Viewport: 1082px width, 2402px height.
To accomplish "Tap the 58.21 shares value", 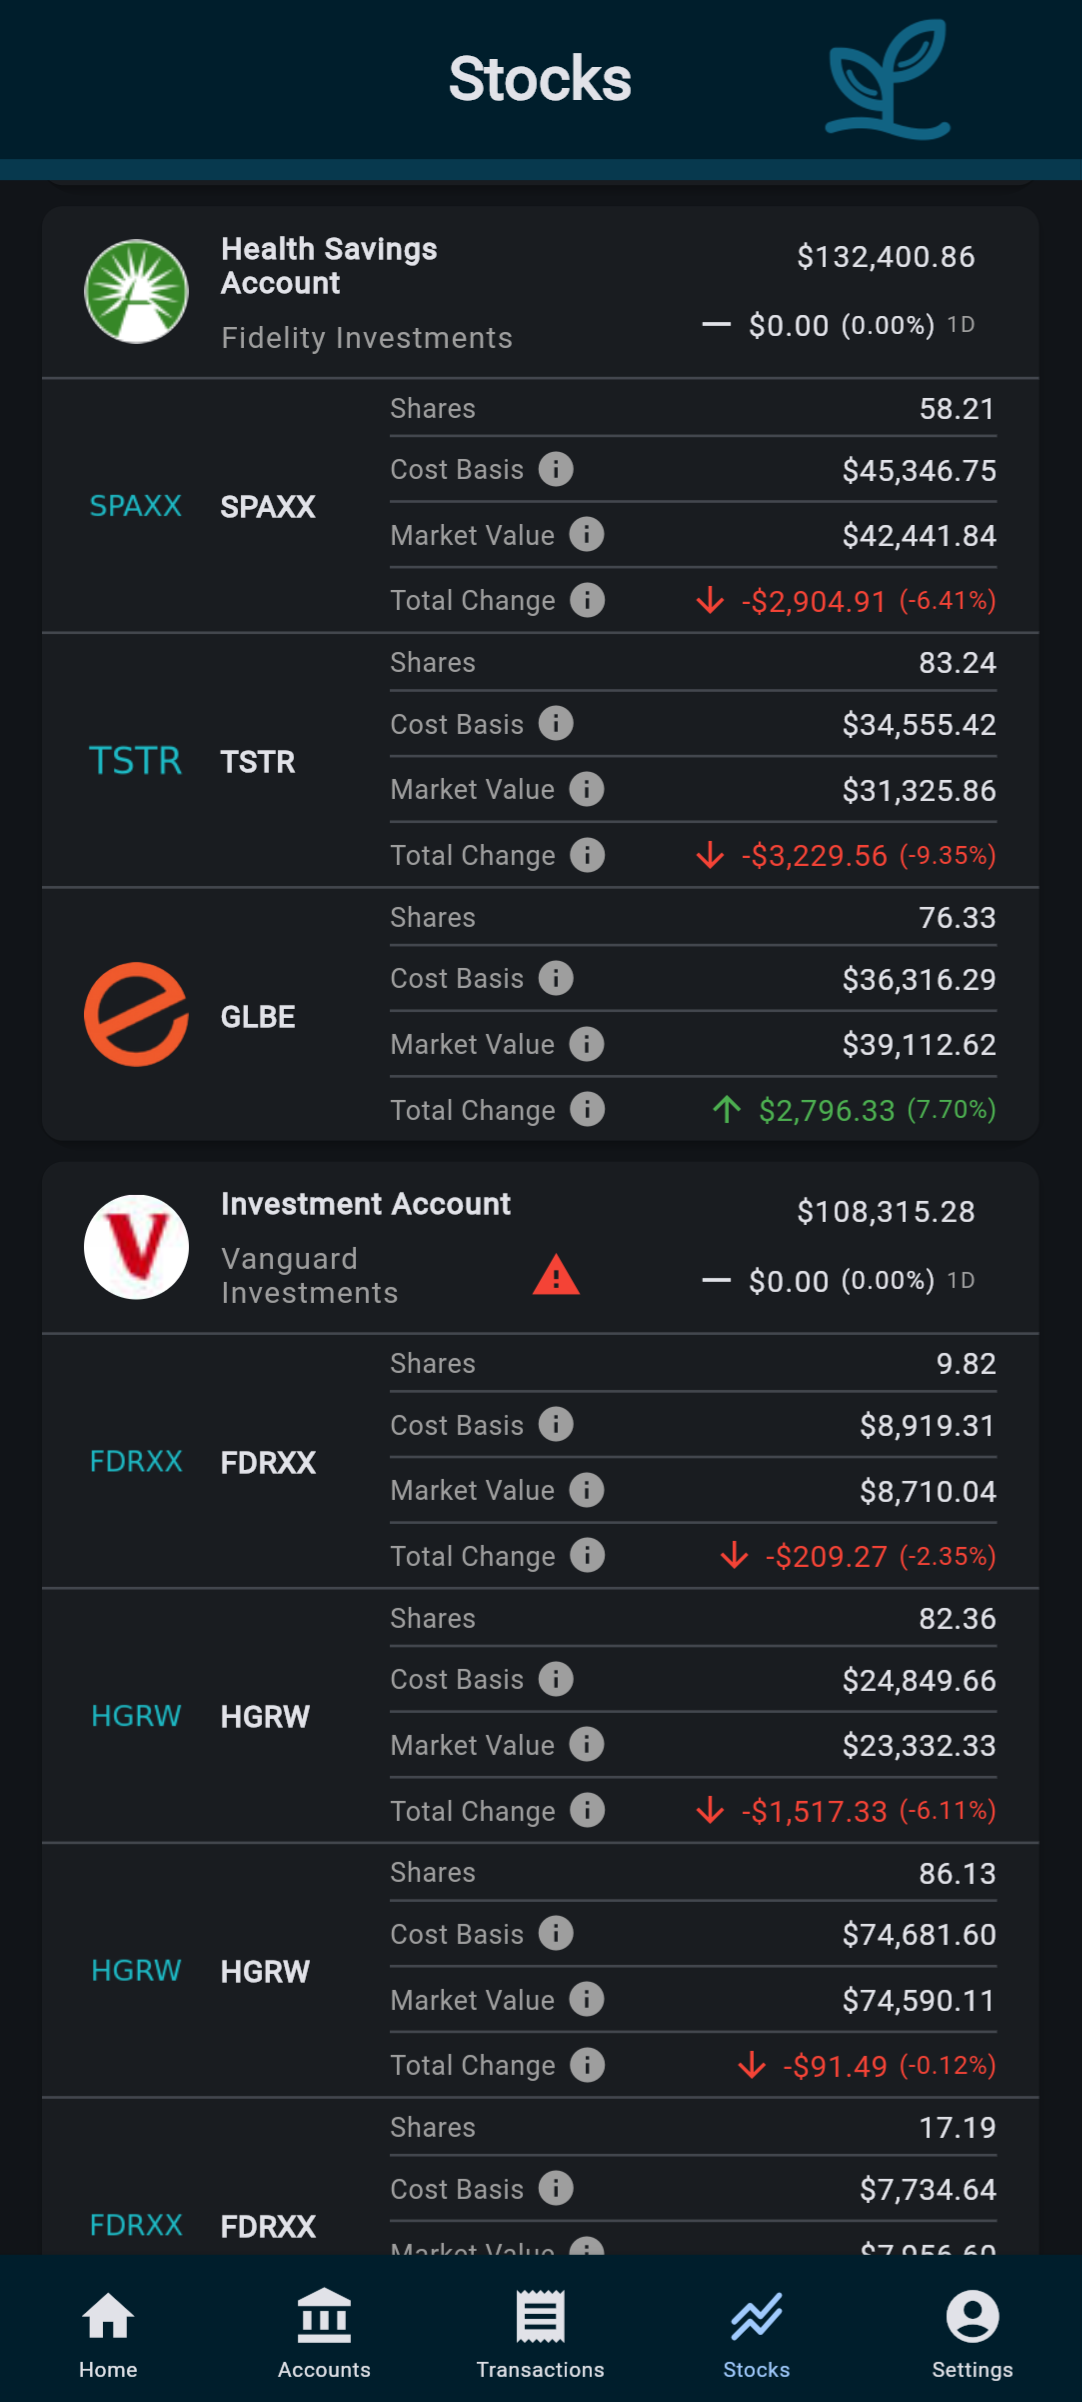I will [957, 409].
